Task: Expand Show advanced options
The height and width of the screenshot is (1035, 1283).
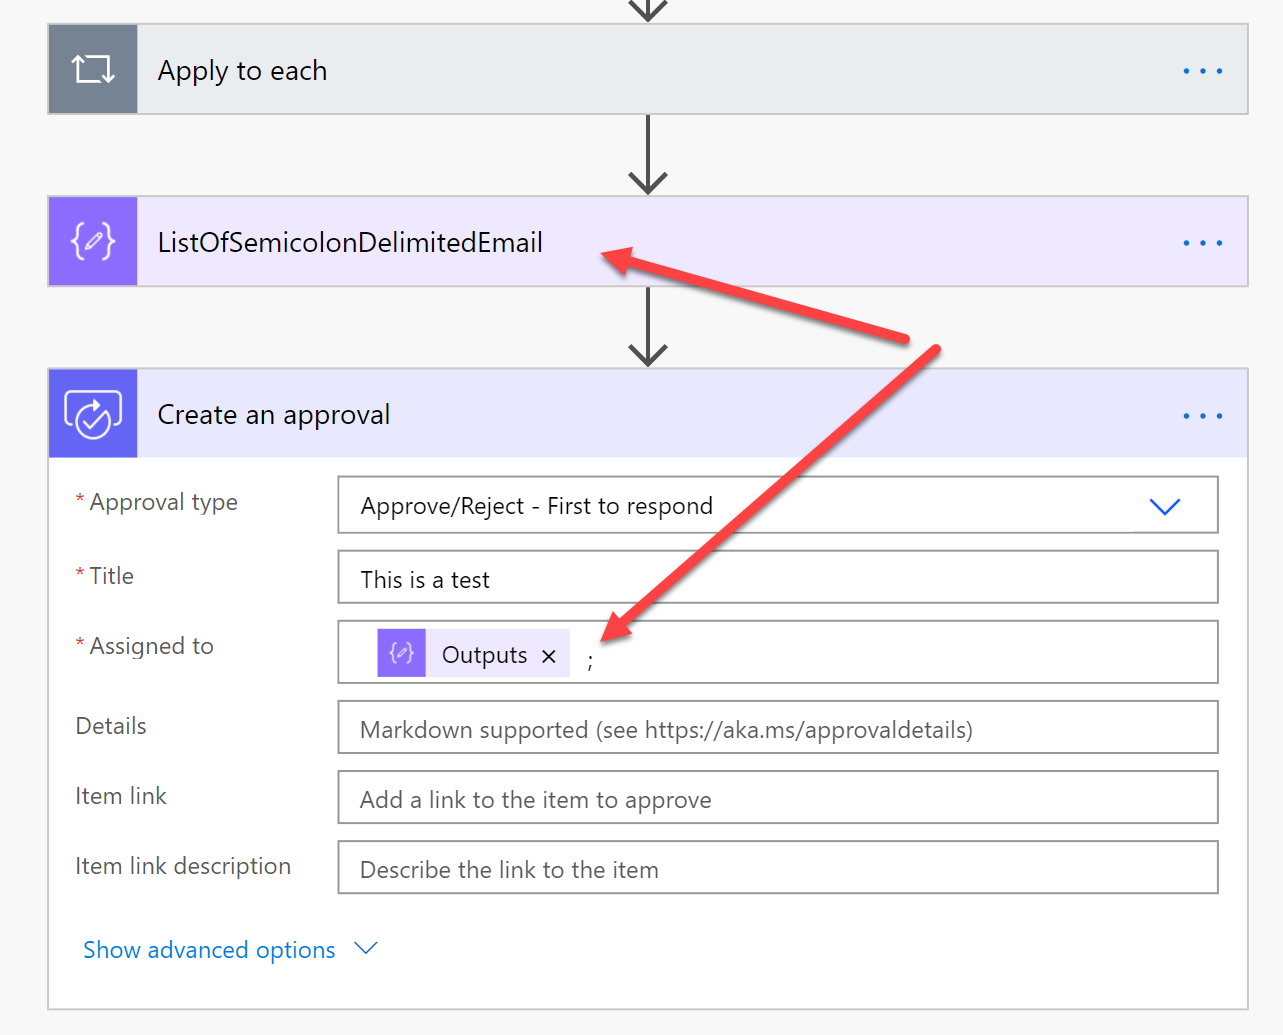Action: click(209, 950)
